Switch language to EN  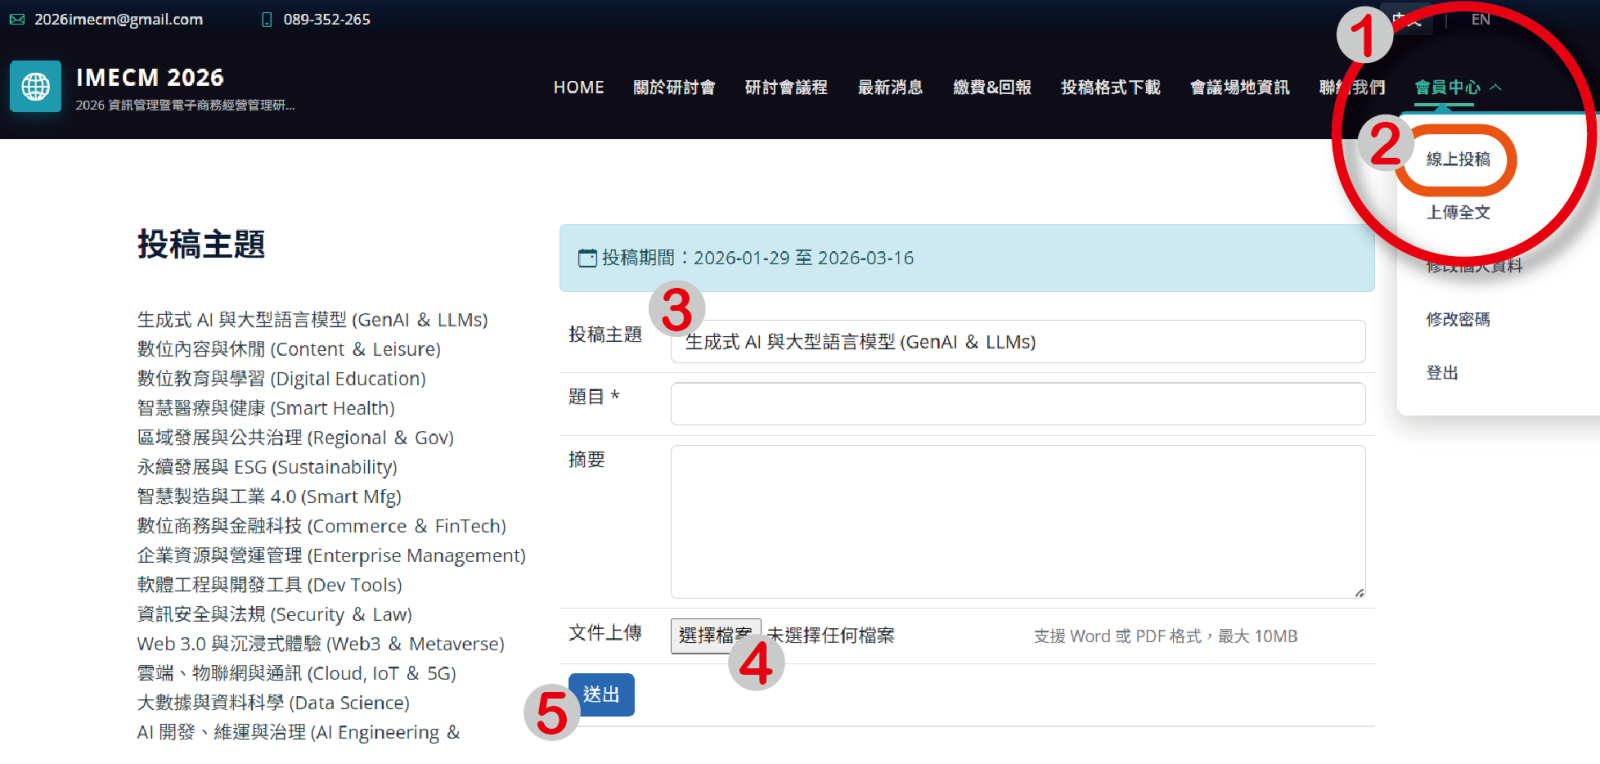point(1480,19)
